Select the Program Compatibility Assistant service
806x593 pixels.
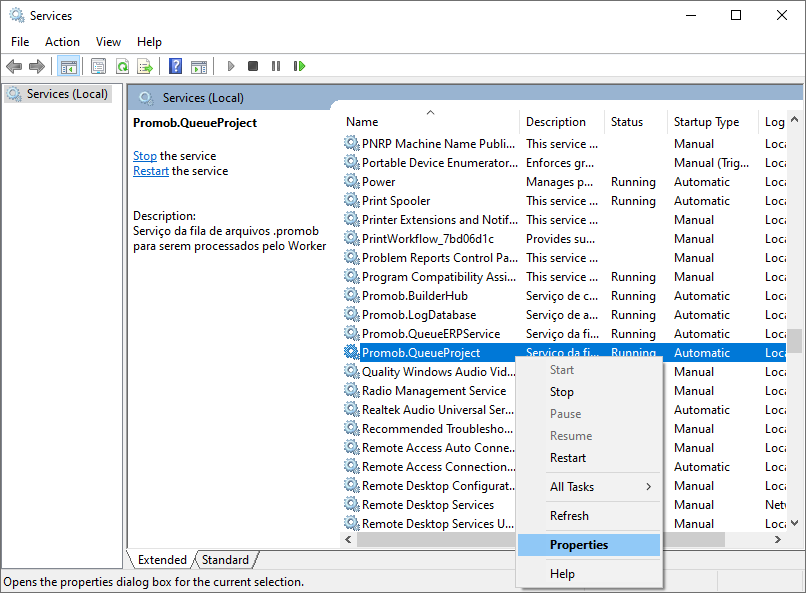(564, 276)
